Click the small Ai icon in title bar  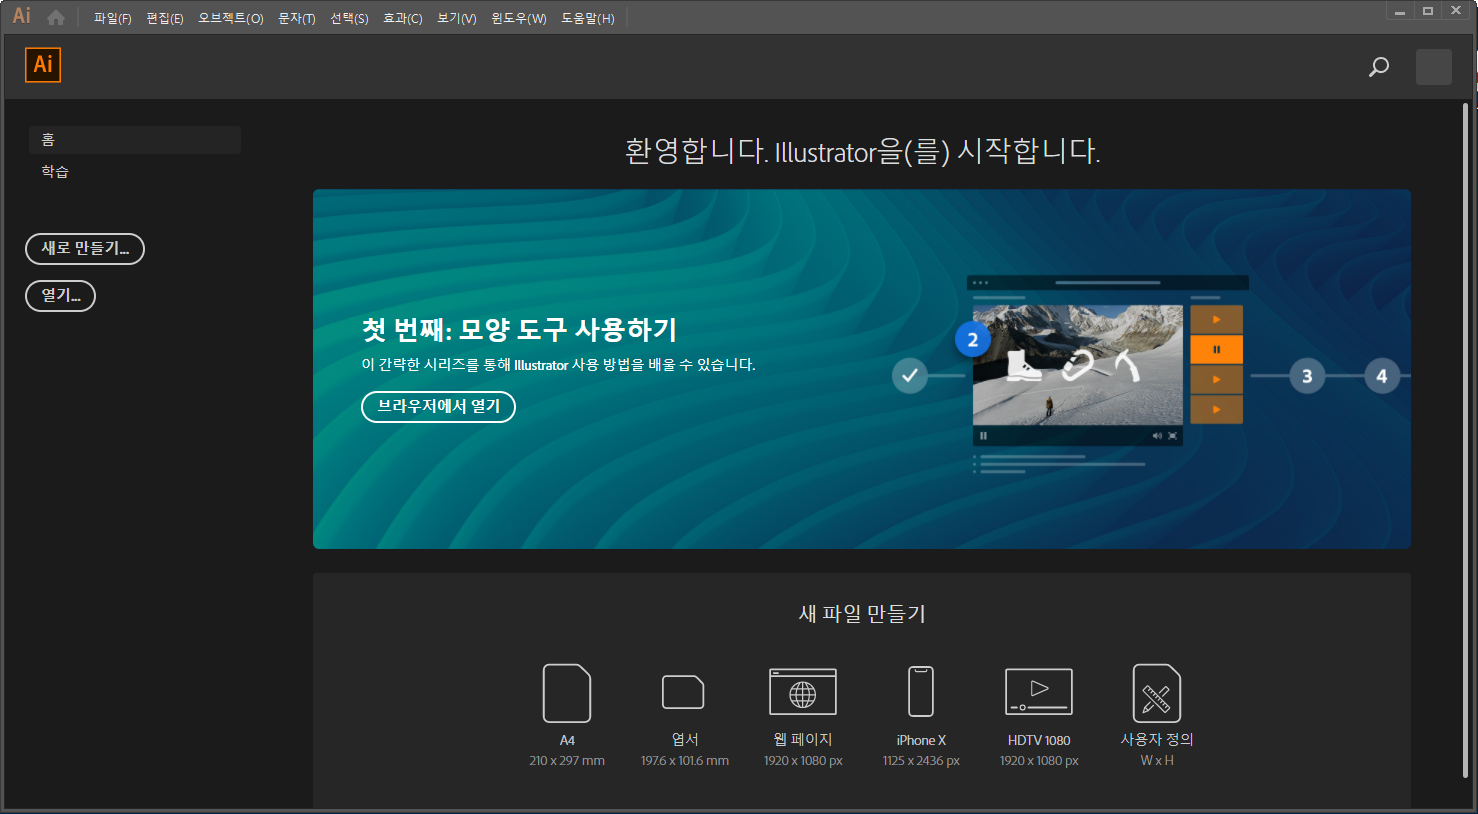click(x=21, y=16)
